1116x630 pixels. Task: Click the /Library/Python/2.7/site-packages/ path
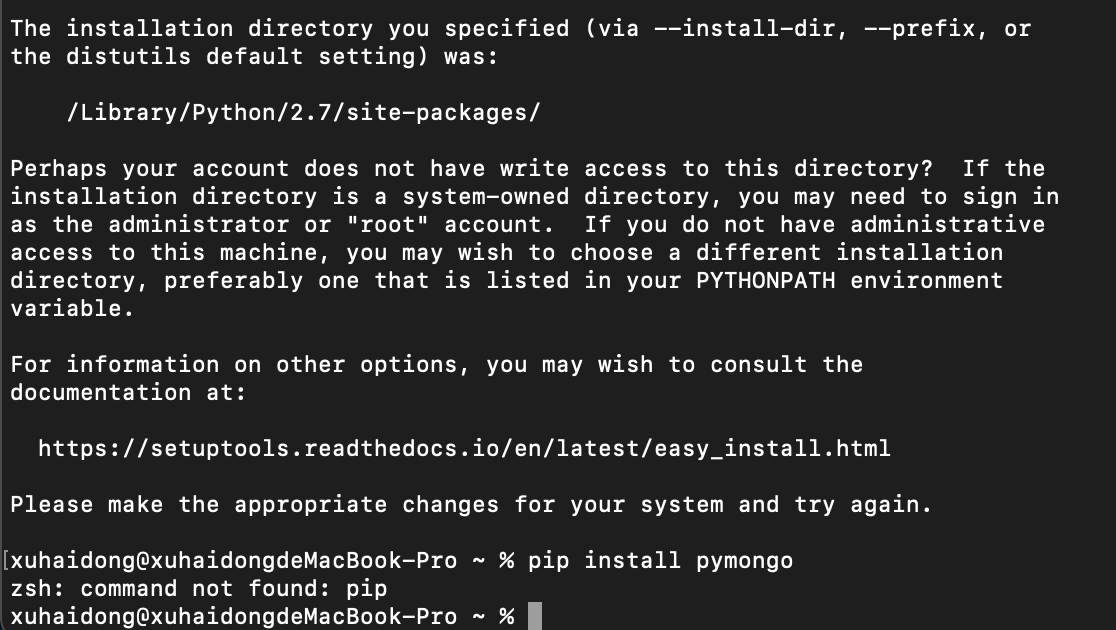pyautogui.click(x=303, y=112)
